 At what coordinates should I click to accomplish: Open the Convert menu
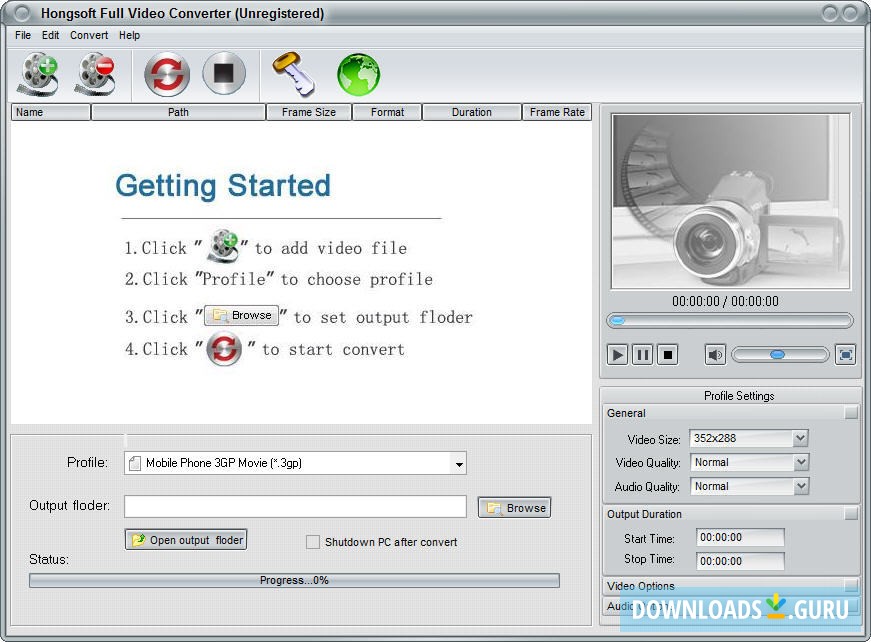(x=89, y=35)
